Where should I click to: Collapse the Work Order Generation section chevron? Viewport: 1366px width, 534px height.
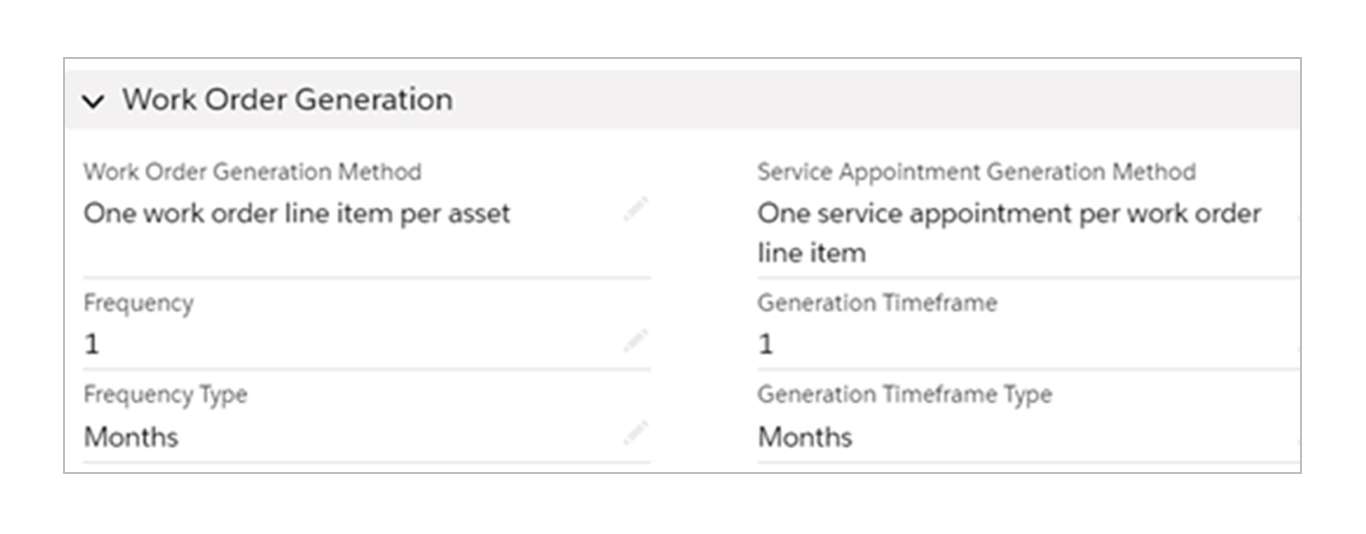94,101
